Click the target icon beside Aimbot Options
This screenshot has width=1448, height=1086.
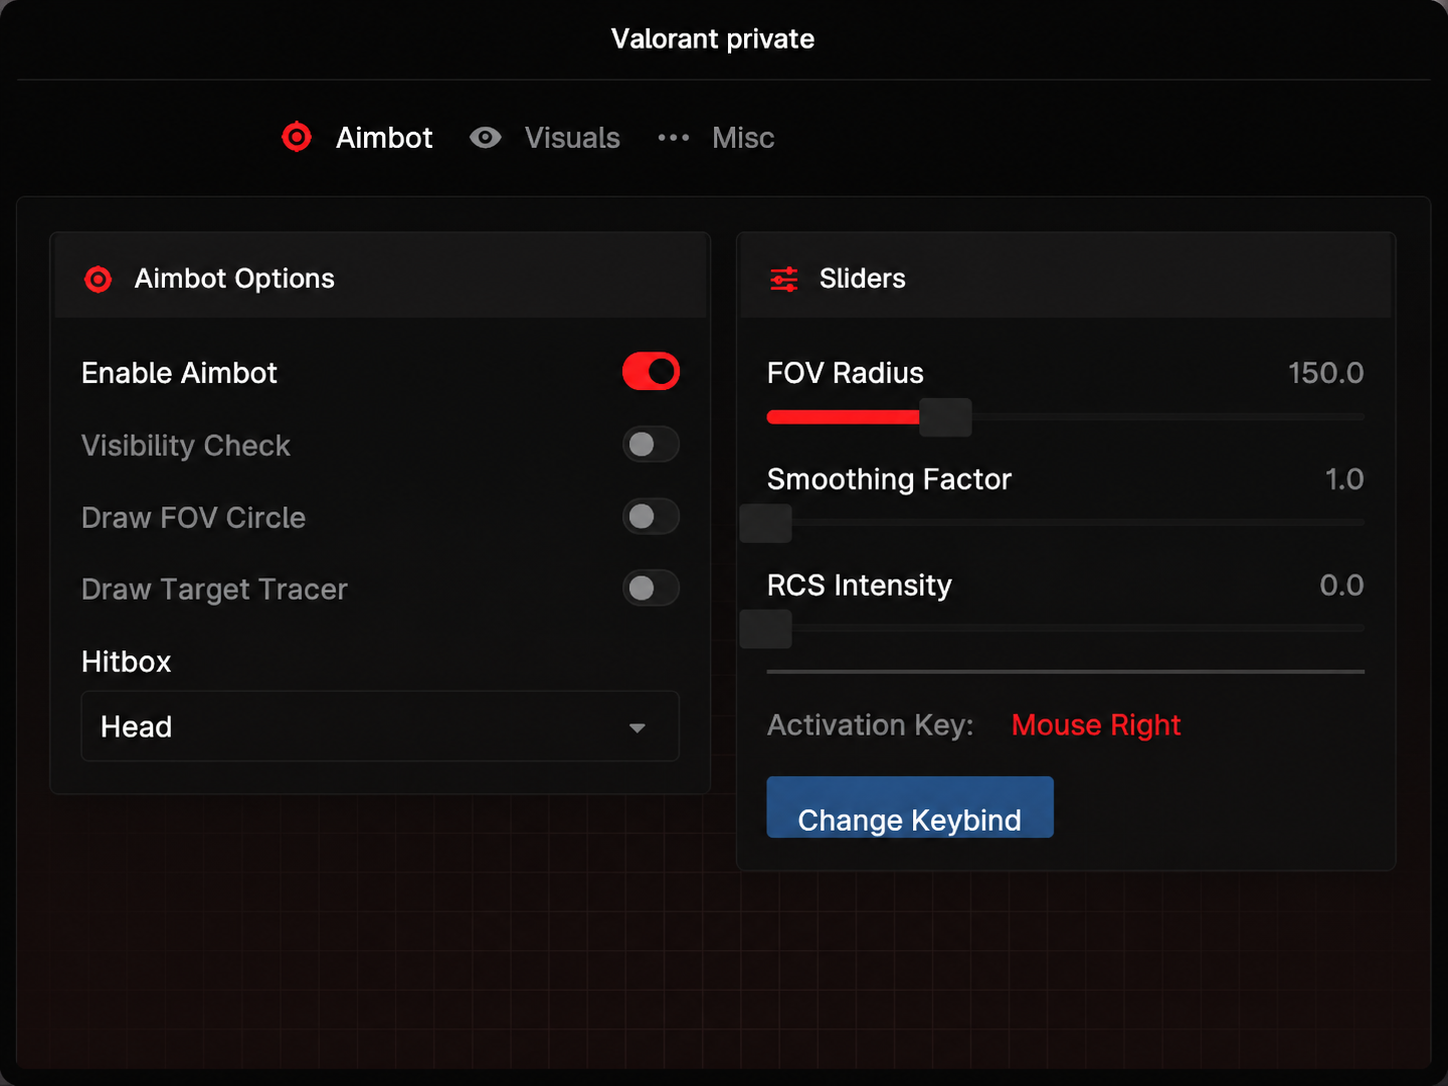click(98, 279)
